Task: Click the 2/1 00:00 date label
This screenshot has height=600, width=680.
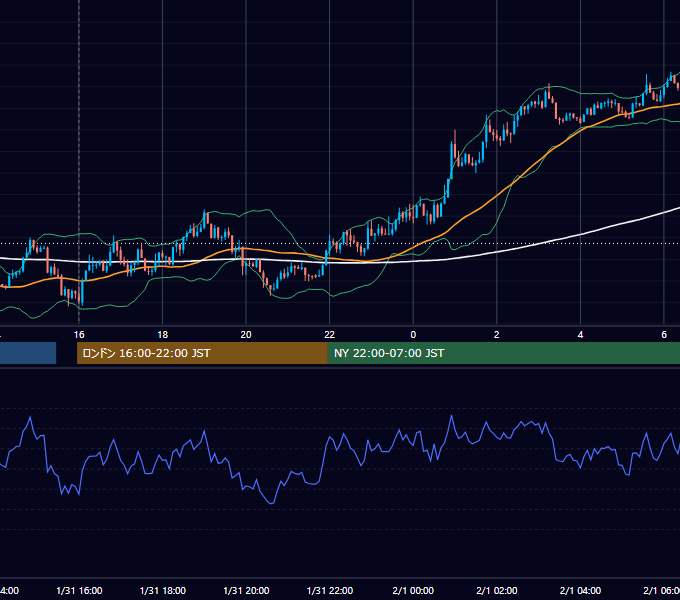Action: tap(413, 590)
